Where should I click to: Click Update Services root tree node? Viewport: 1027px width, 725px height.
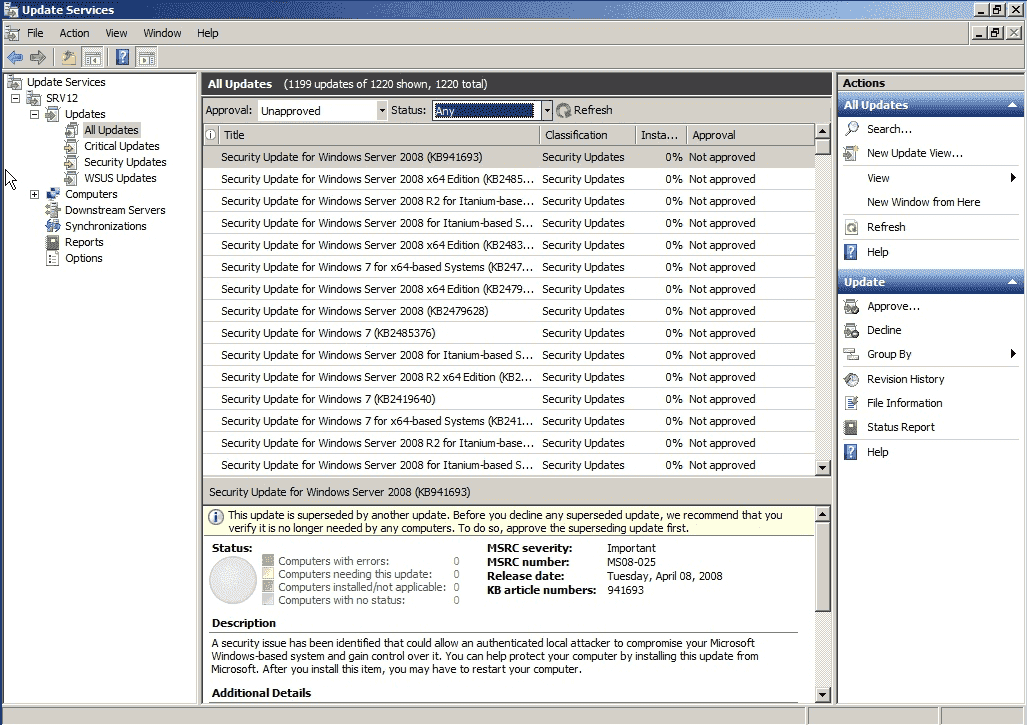click(x=65, y=82)
